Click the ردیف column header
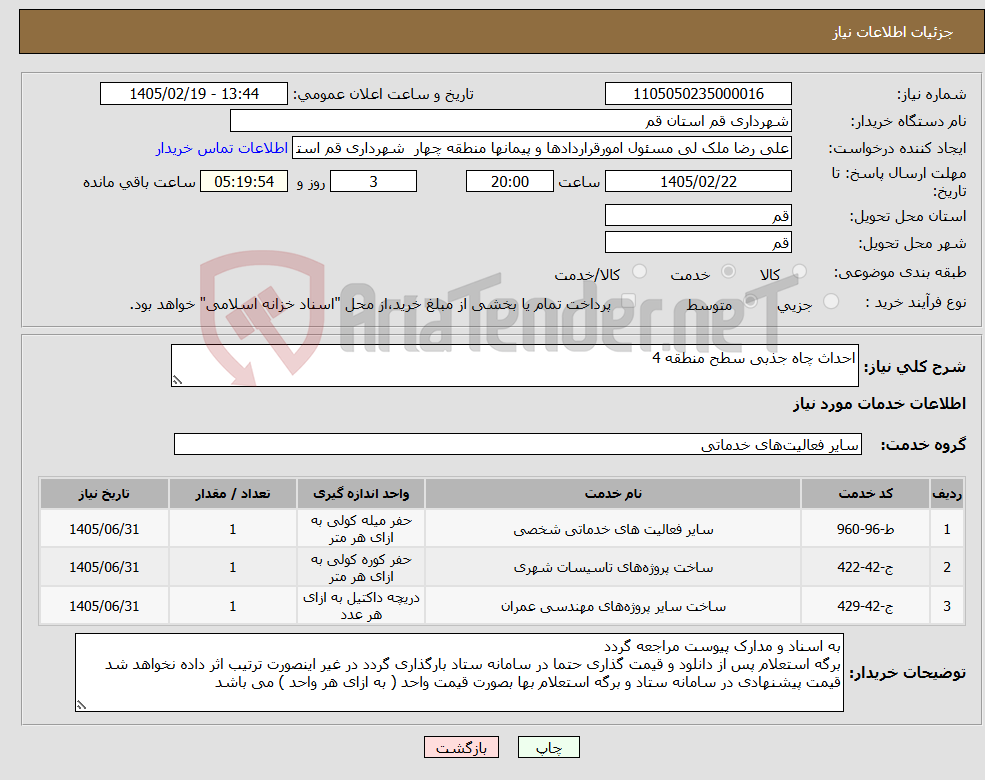This screenshot has width=985, height=780. (947, 494)
